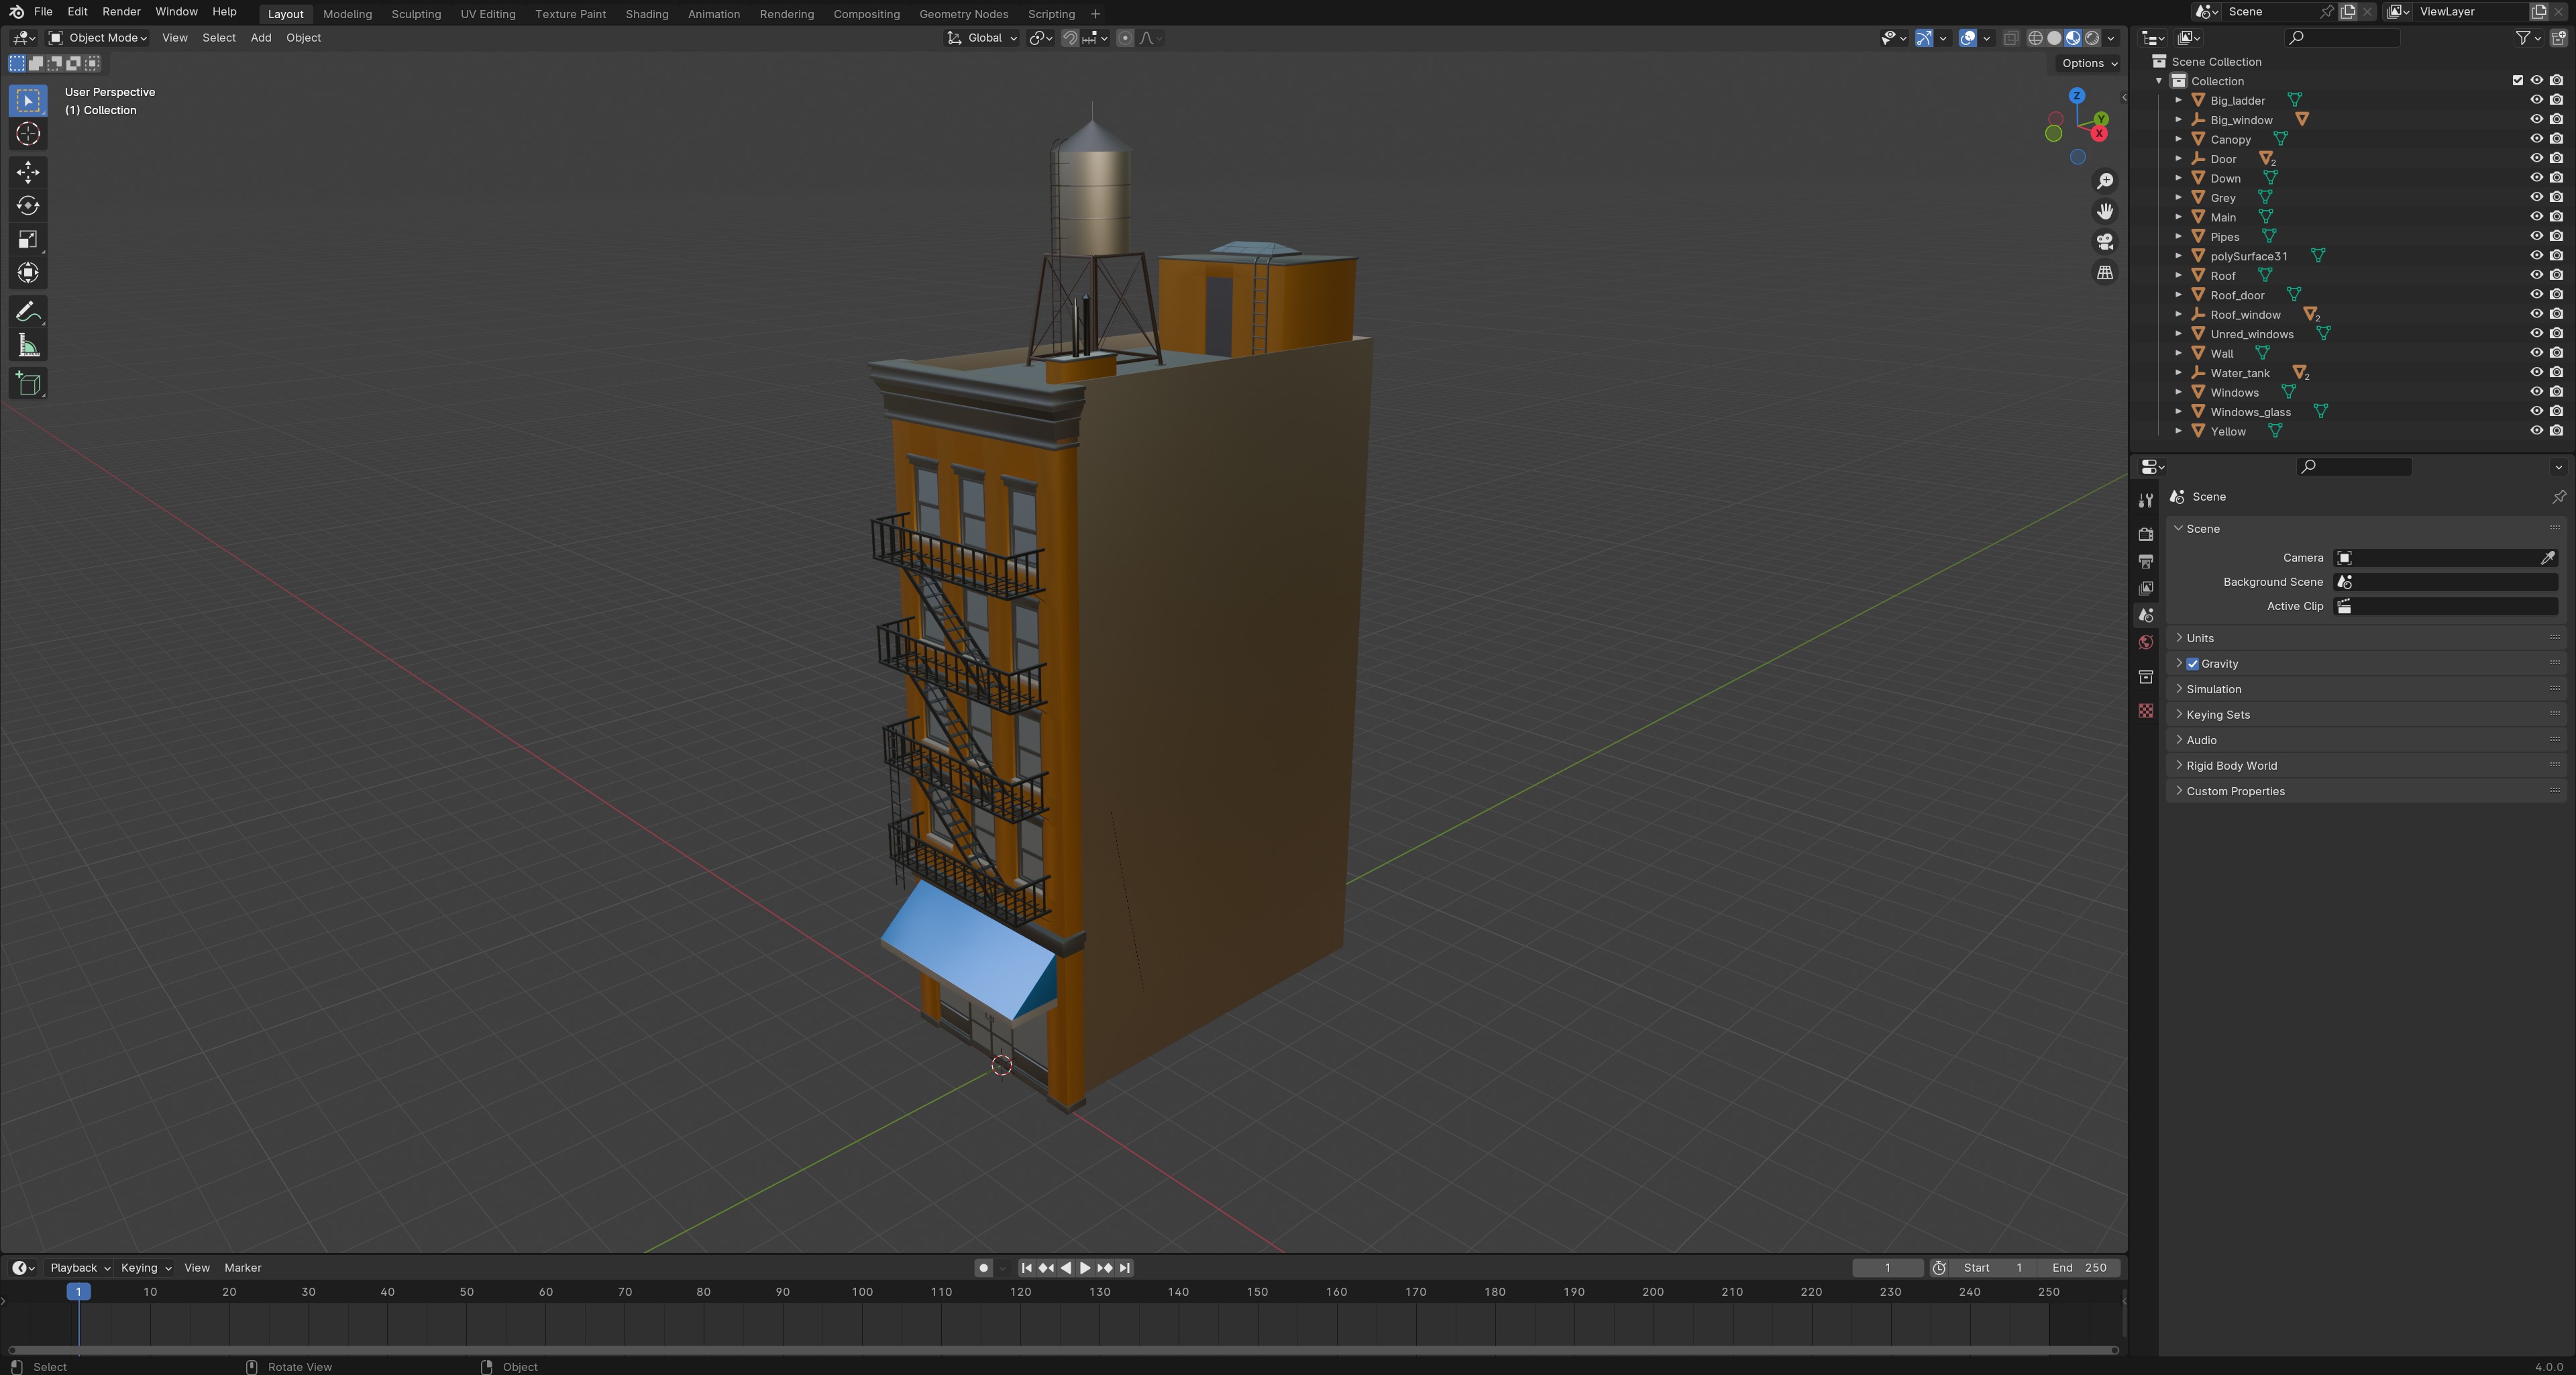Expand the Pipes tree item
The image size is (2576, 1375).
coord(2178,236)
